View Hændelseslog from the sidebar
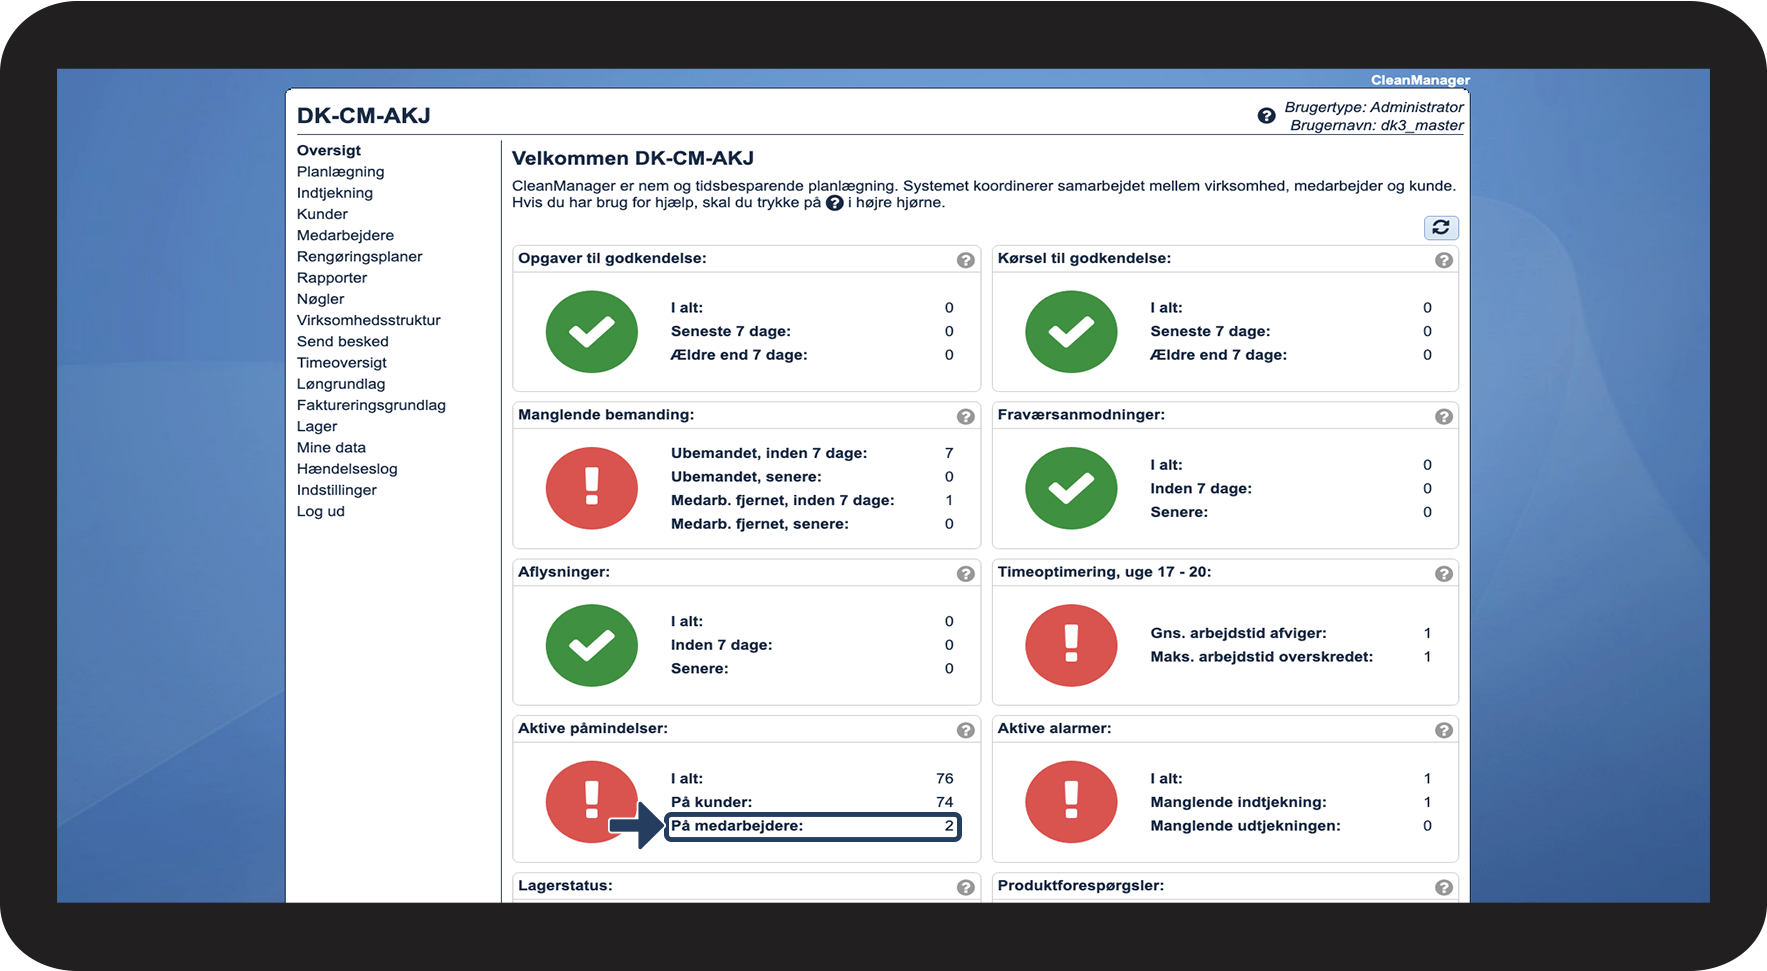 coord(348,469)
